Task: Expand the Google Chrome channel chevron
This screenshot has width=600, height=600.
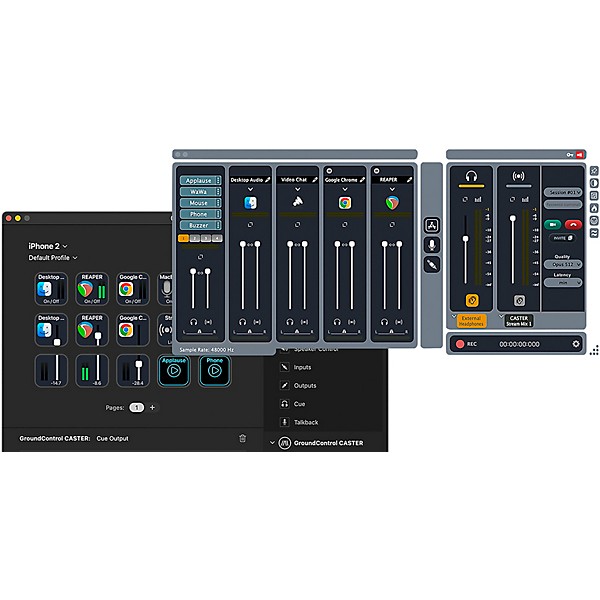Action: tap(345, 189)
